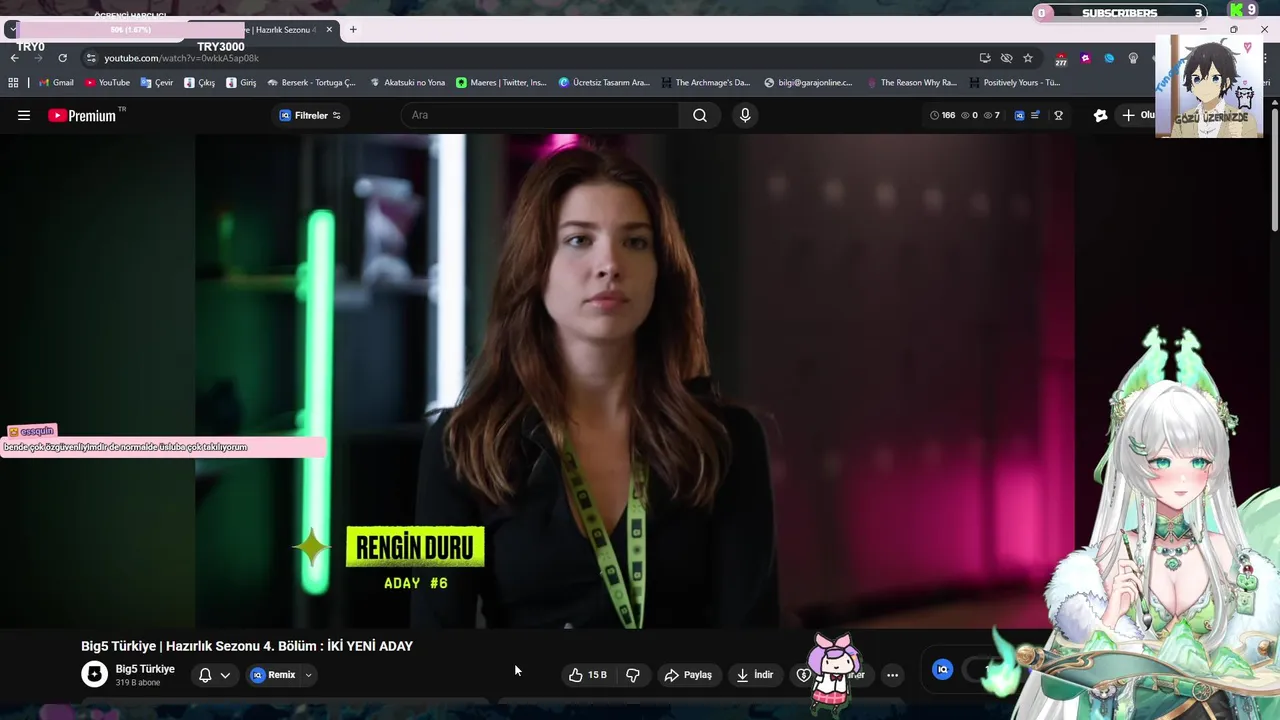The height and width of the screenshot is (720, 1280).
Task: Click the magnifying glass search button
Action: pos(700,115)
